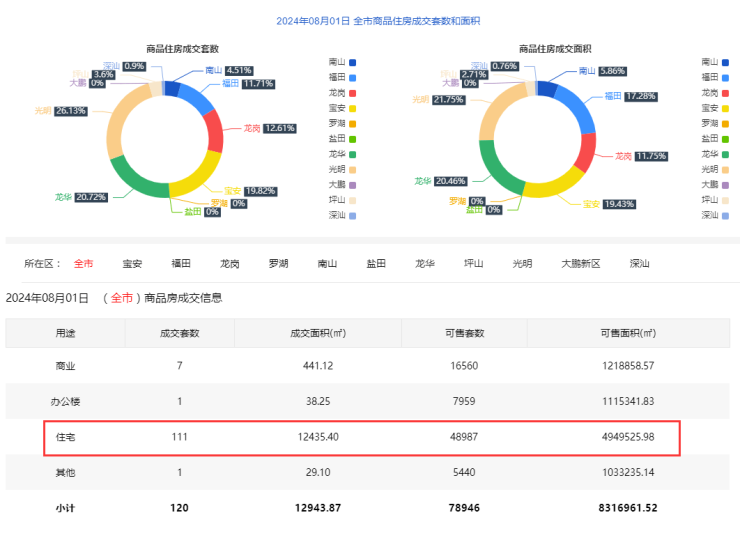Viewport: 740px width, 538px height.
Task: Click the 成交面积(㎡) column header
Action: [317, 333]
